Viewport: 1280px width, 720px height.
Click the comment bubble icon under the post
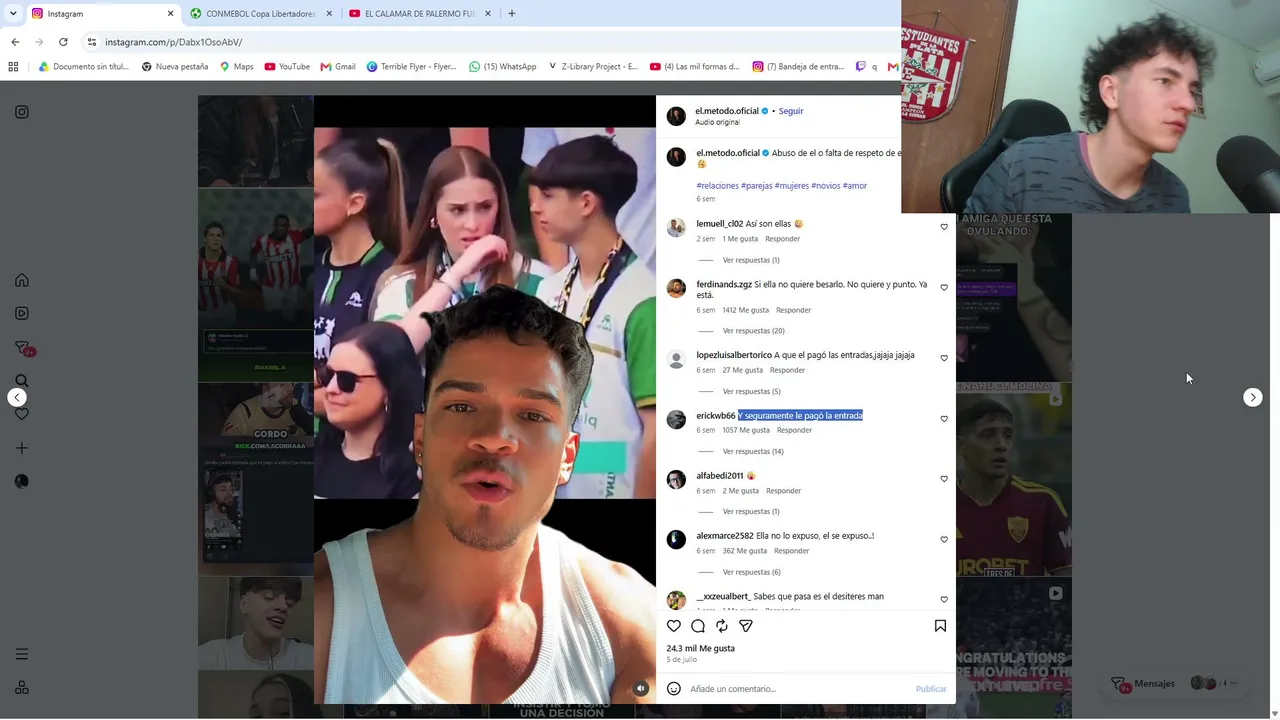698,626
